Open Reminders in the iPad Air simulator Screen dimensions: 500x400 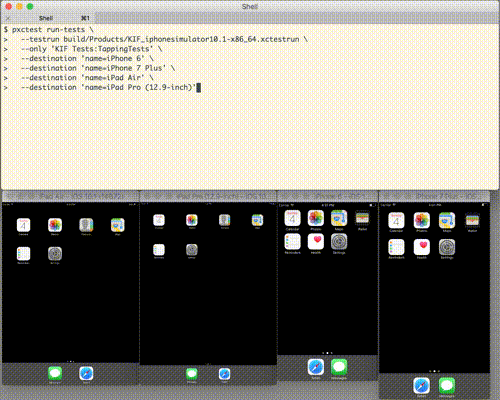23,254
